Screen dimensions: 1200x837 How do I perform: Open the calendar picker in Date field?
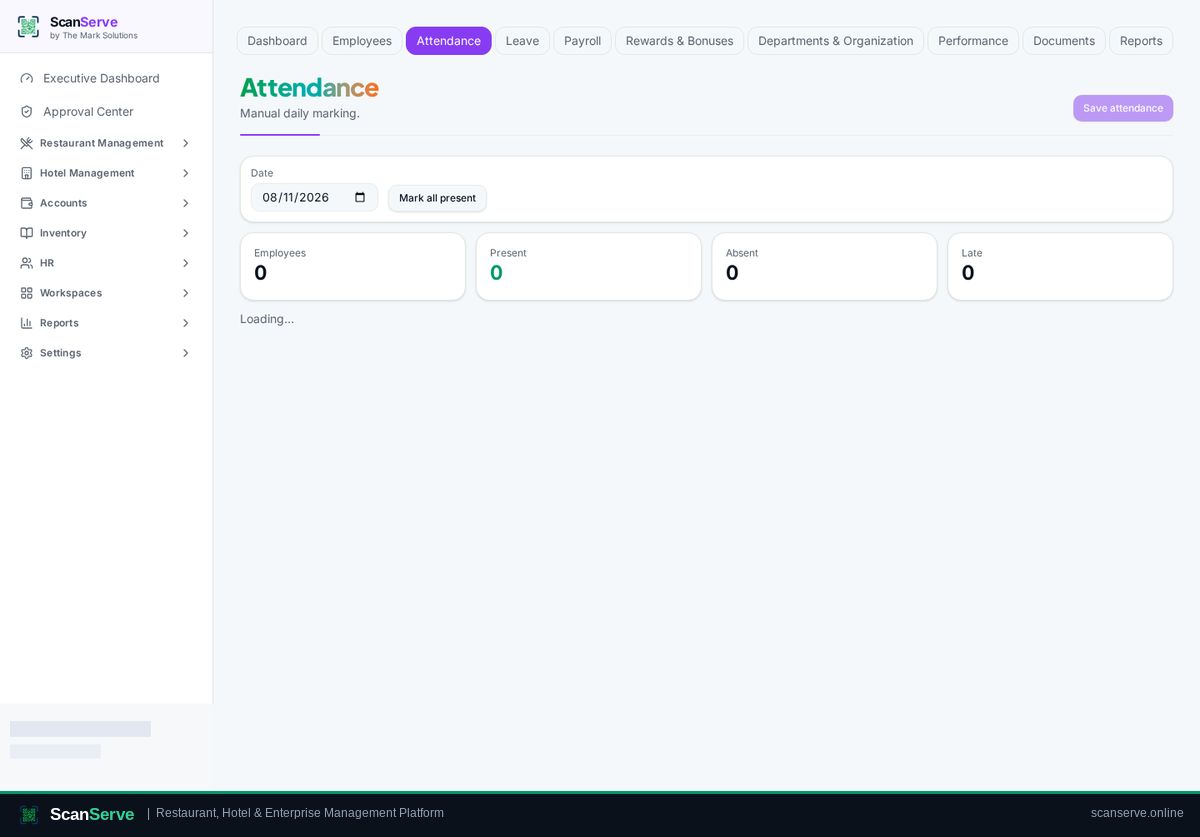pyautogui.click(x=360, y=197)
